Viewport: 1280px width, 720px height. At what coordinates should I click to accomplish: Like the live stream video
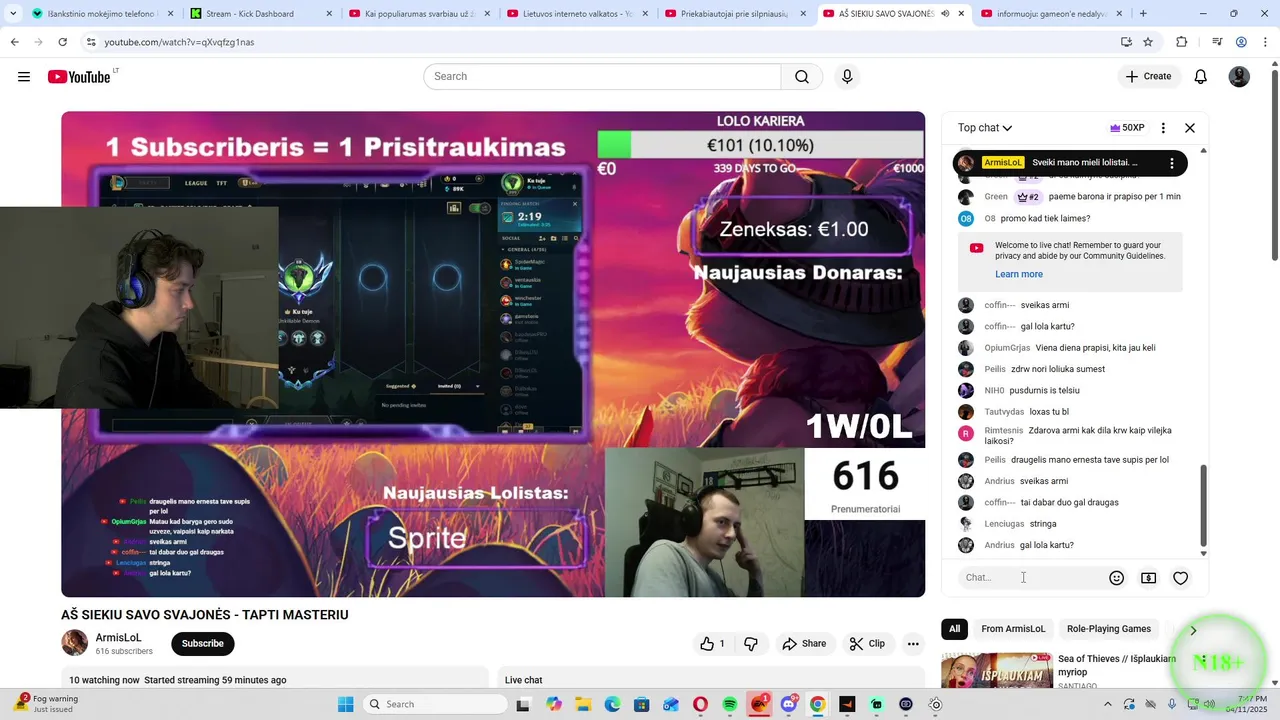tap(713, 644)
